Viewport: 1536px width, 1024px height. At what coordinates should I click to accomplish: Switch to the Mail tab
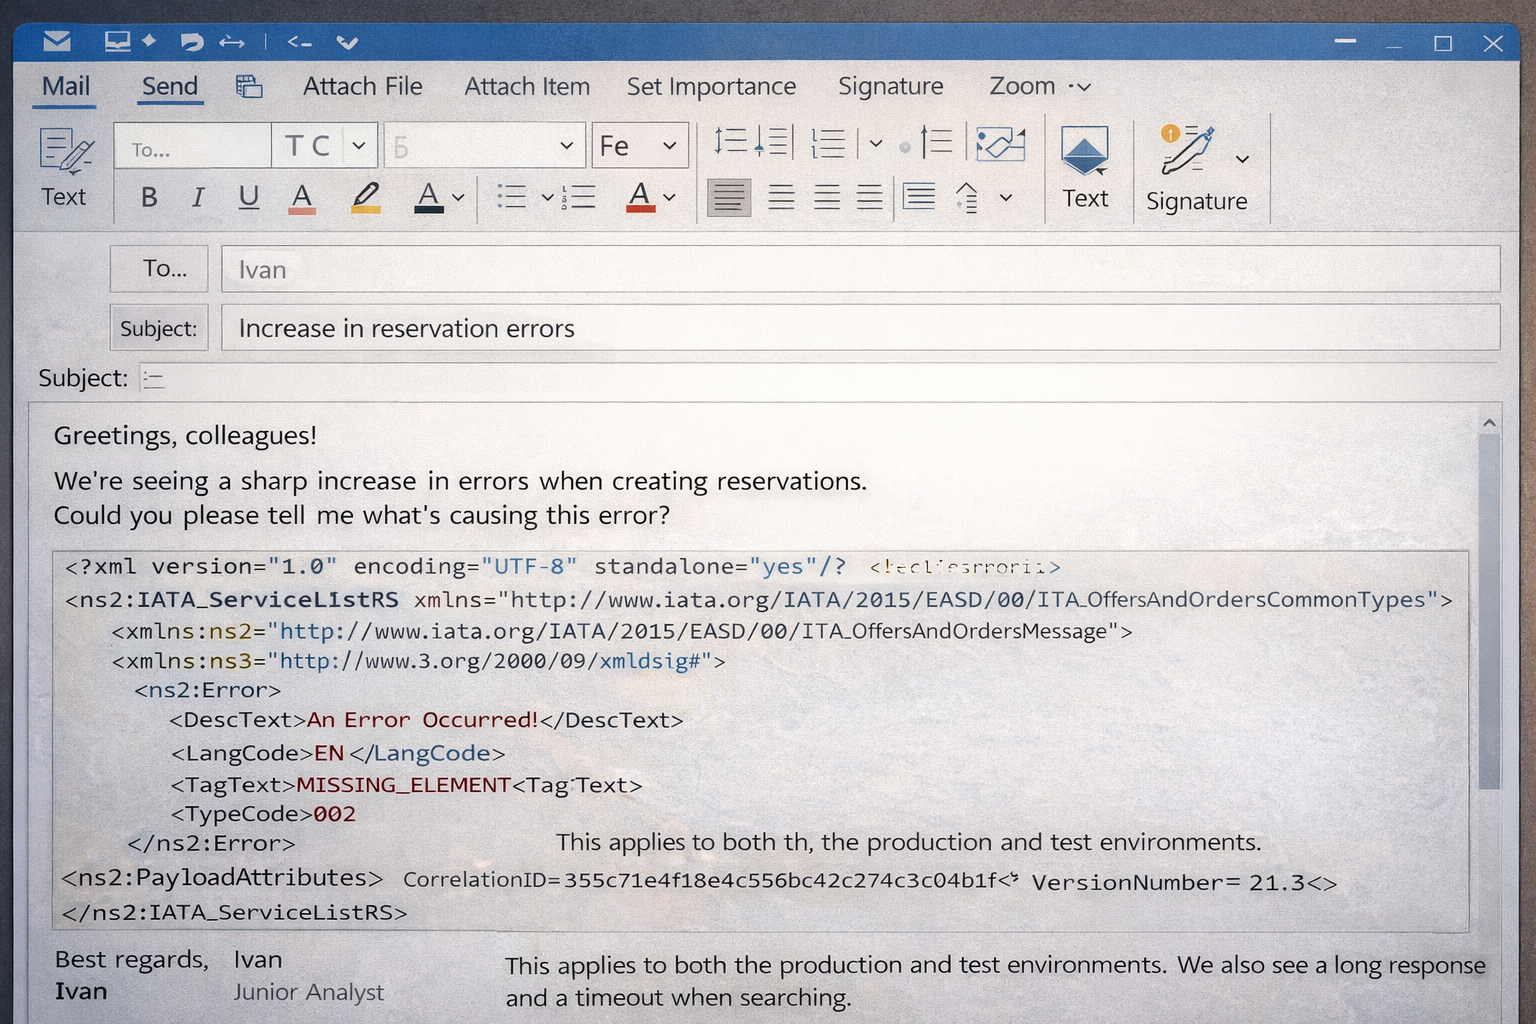click(66, 86)
